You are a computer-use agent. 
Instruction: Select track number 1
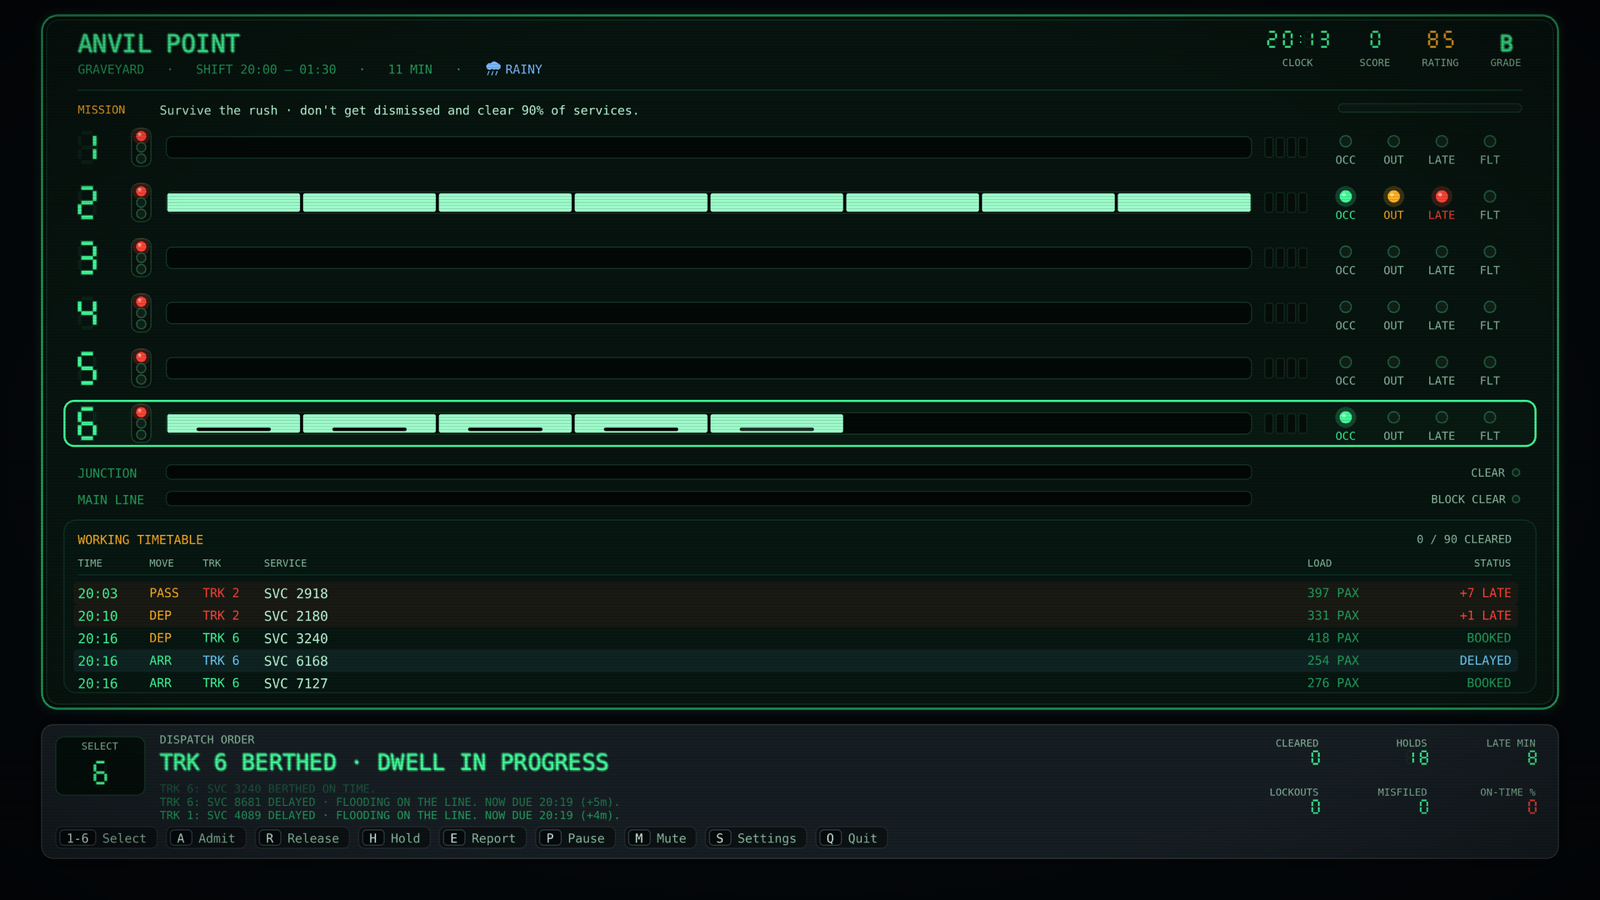pos(88,148)
